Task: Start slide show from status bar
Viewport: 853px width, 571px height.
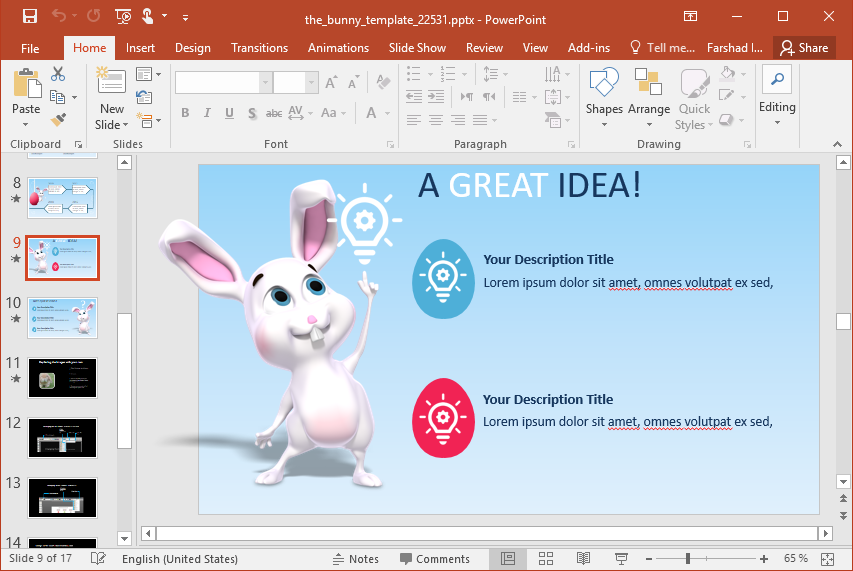Action: coord(620,559)
